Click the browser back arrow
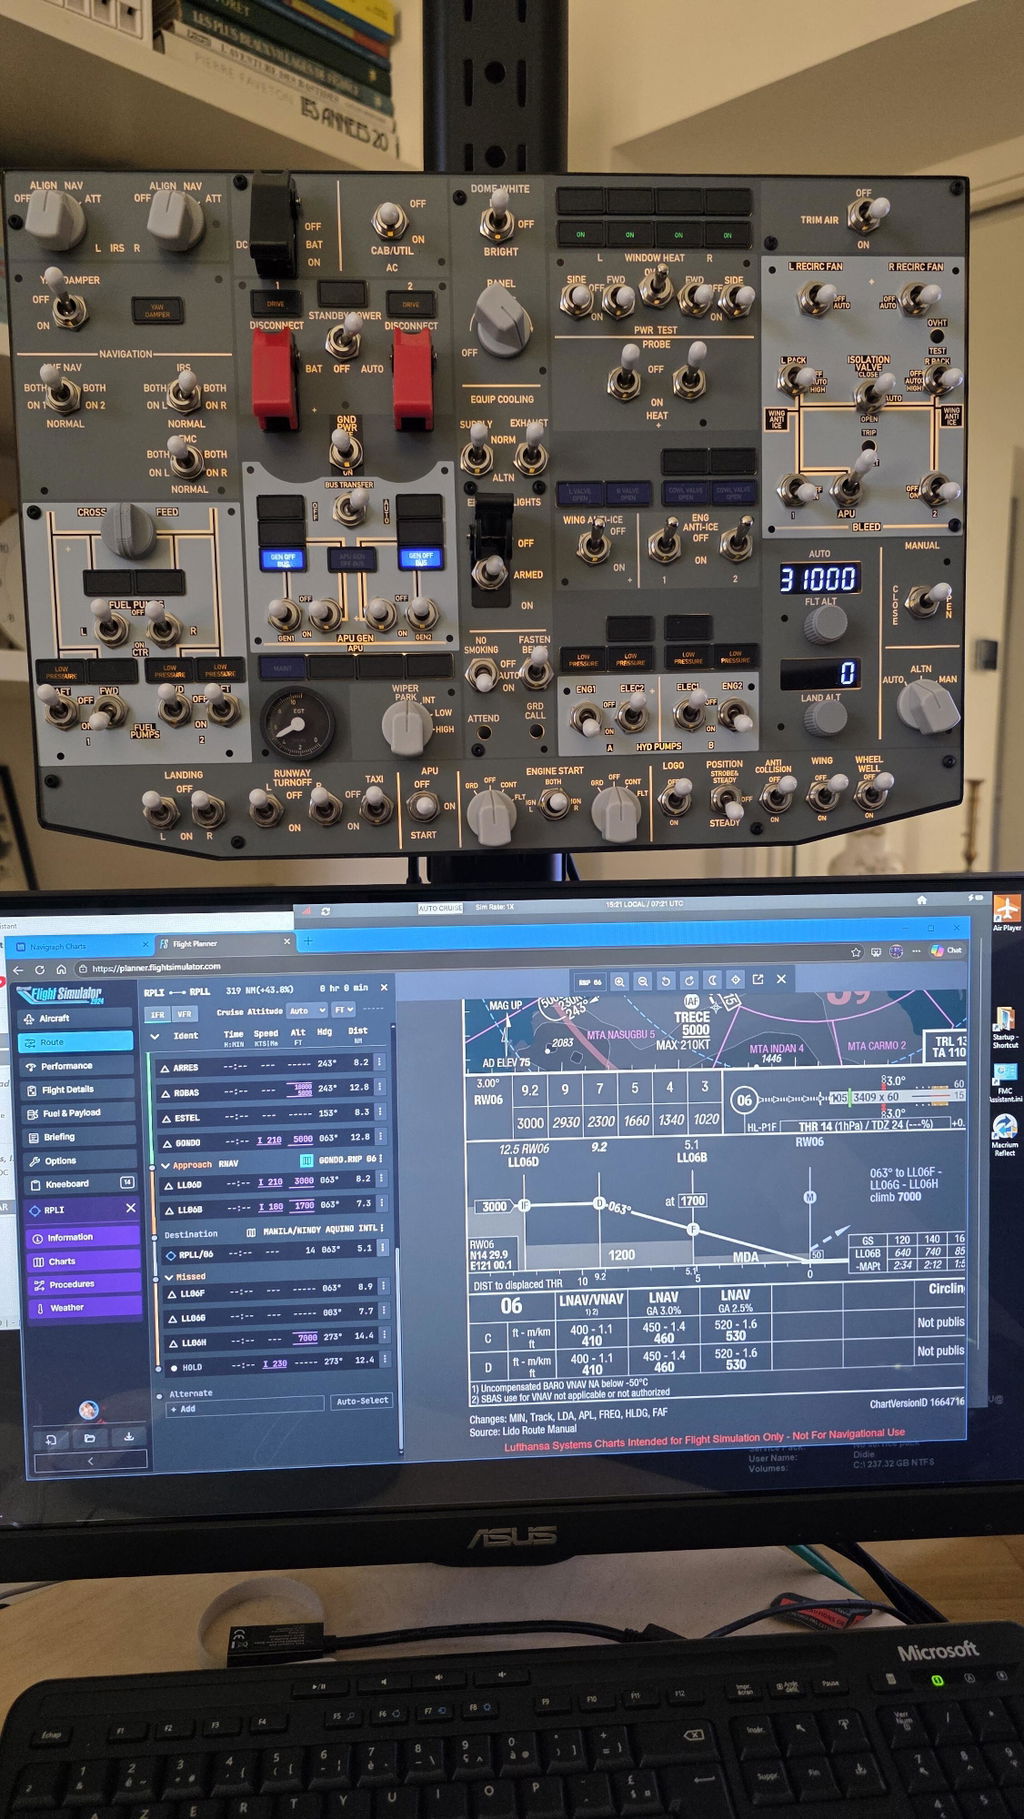 coord(17,969)
